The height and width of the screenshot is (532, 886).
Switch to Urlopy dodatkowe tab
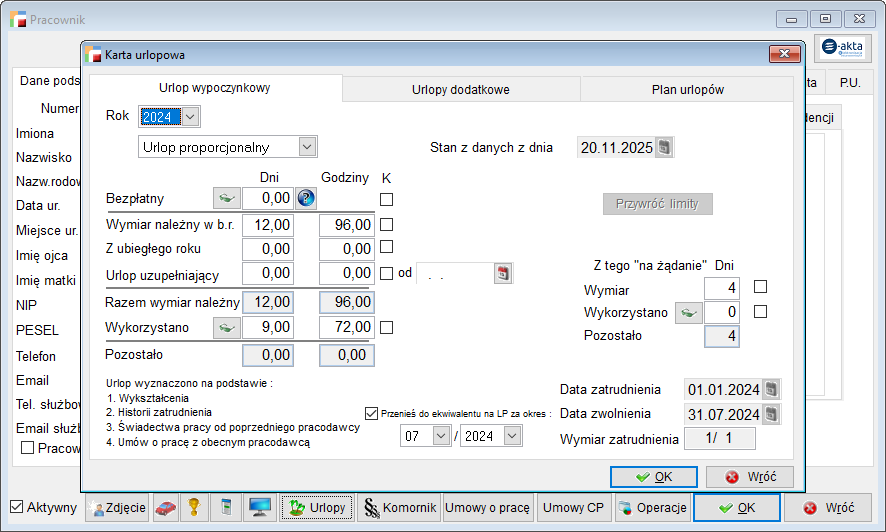coord(460,89)
